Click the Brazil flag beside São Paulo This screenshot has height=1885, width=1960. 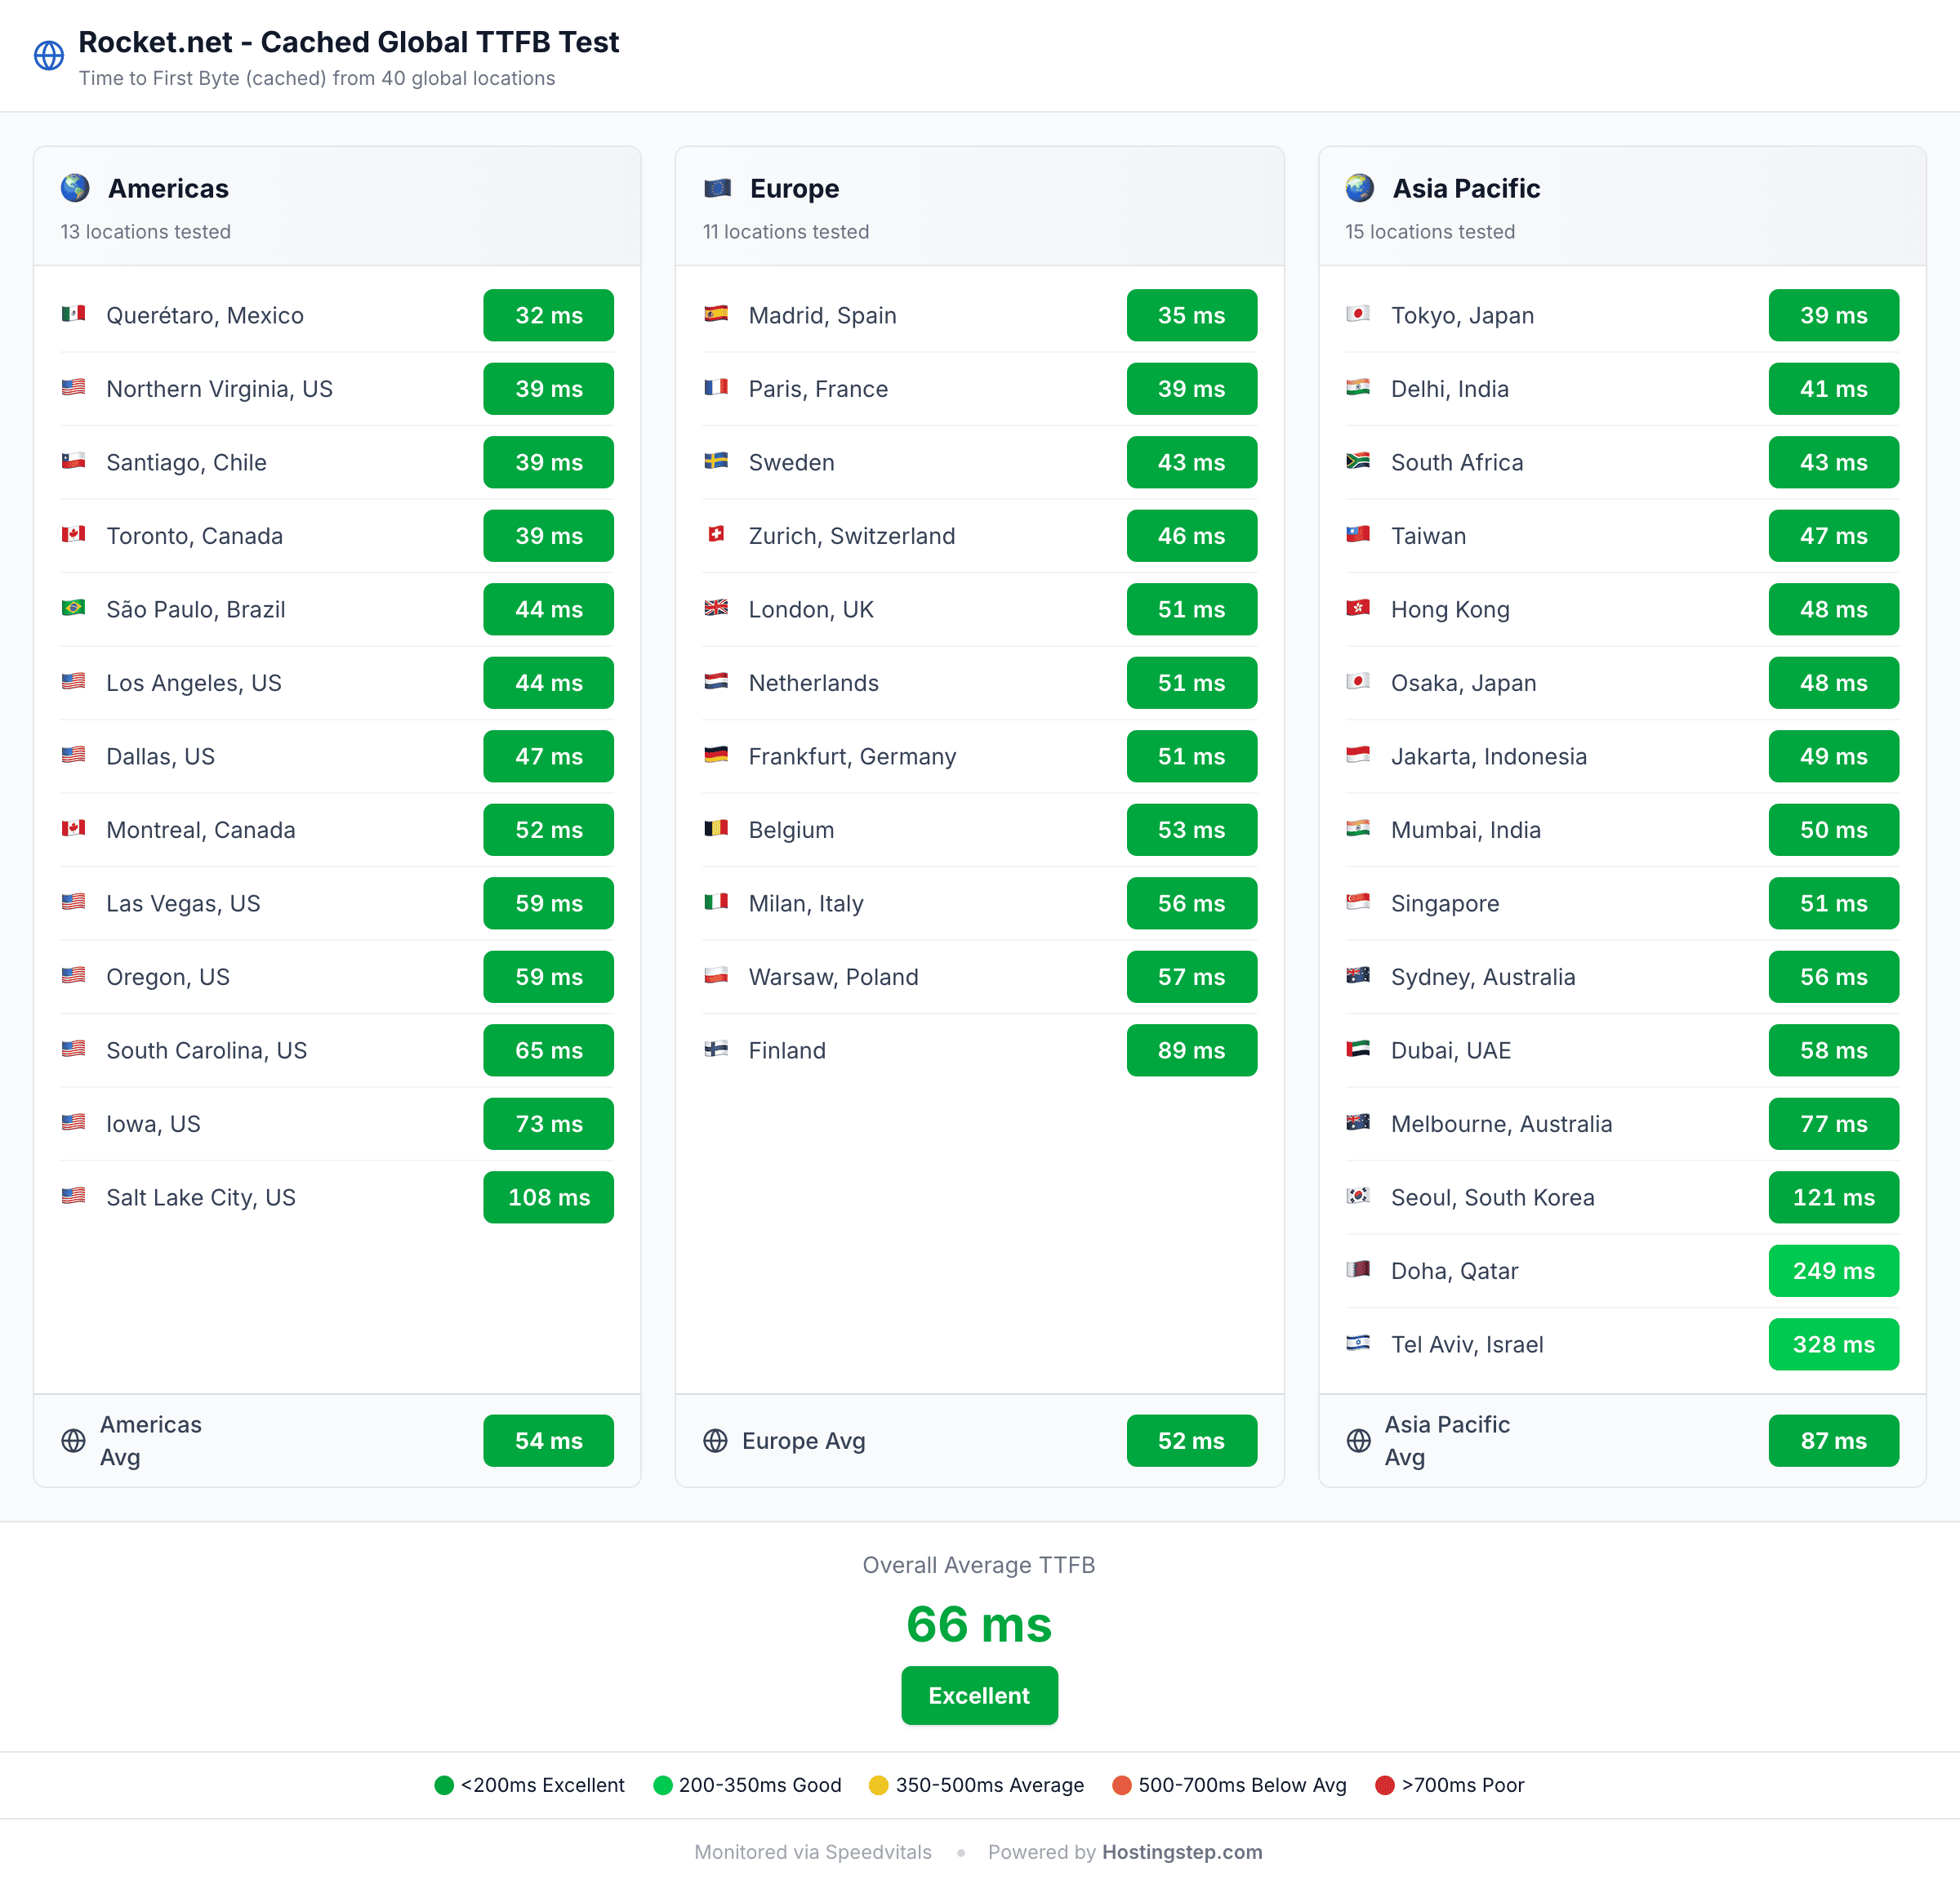coord(73,608)
